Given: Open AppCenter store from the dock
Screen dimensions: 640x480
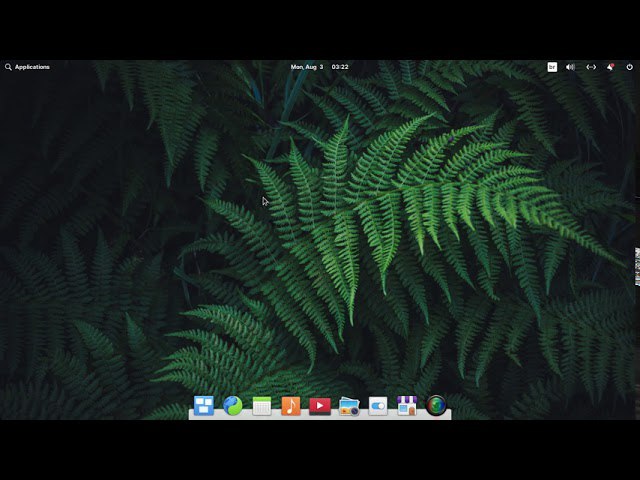Looking at the screenshot, I should pos(407,406).
